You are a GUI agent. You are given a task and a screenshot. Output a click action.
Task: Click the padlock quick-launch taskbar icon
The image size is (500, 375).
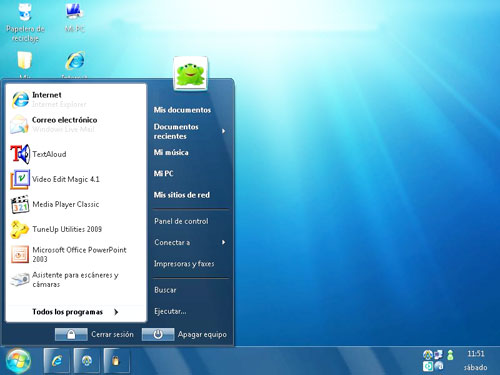pos(116,361)
